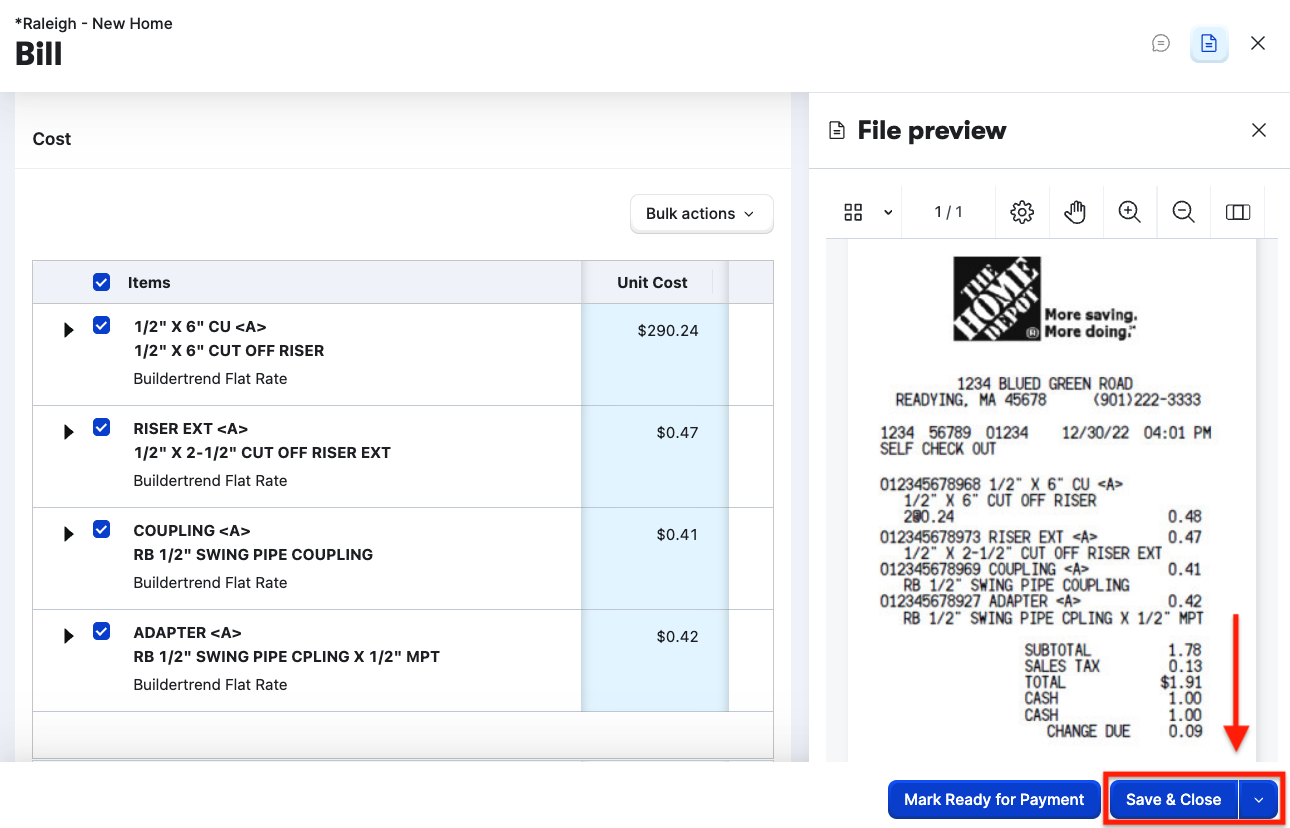This screenshot has width=1290, height=828.
Task: Click Mark Ready for Payment
Action: pos(994,800)
